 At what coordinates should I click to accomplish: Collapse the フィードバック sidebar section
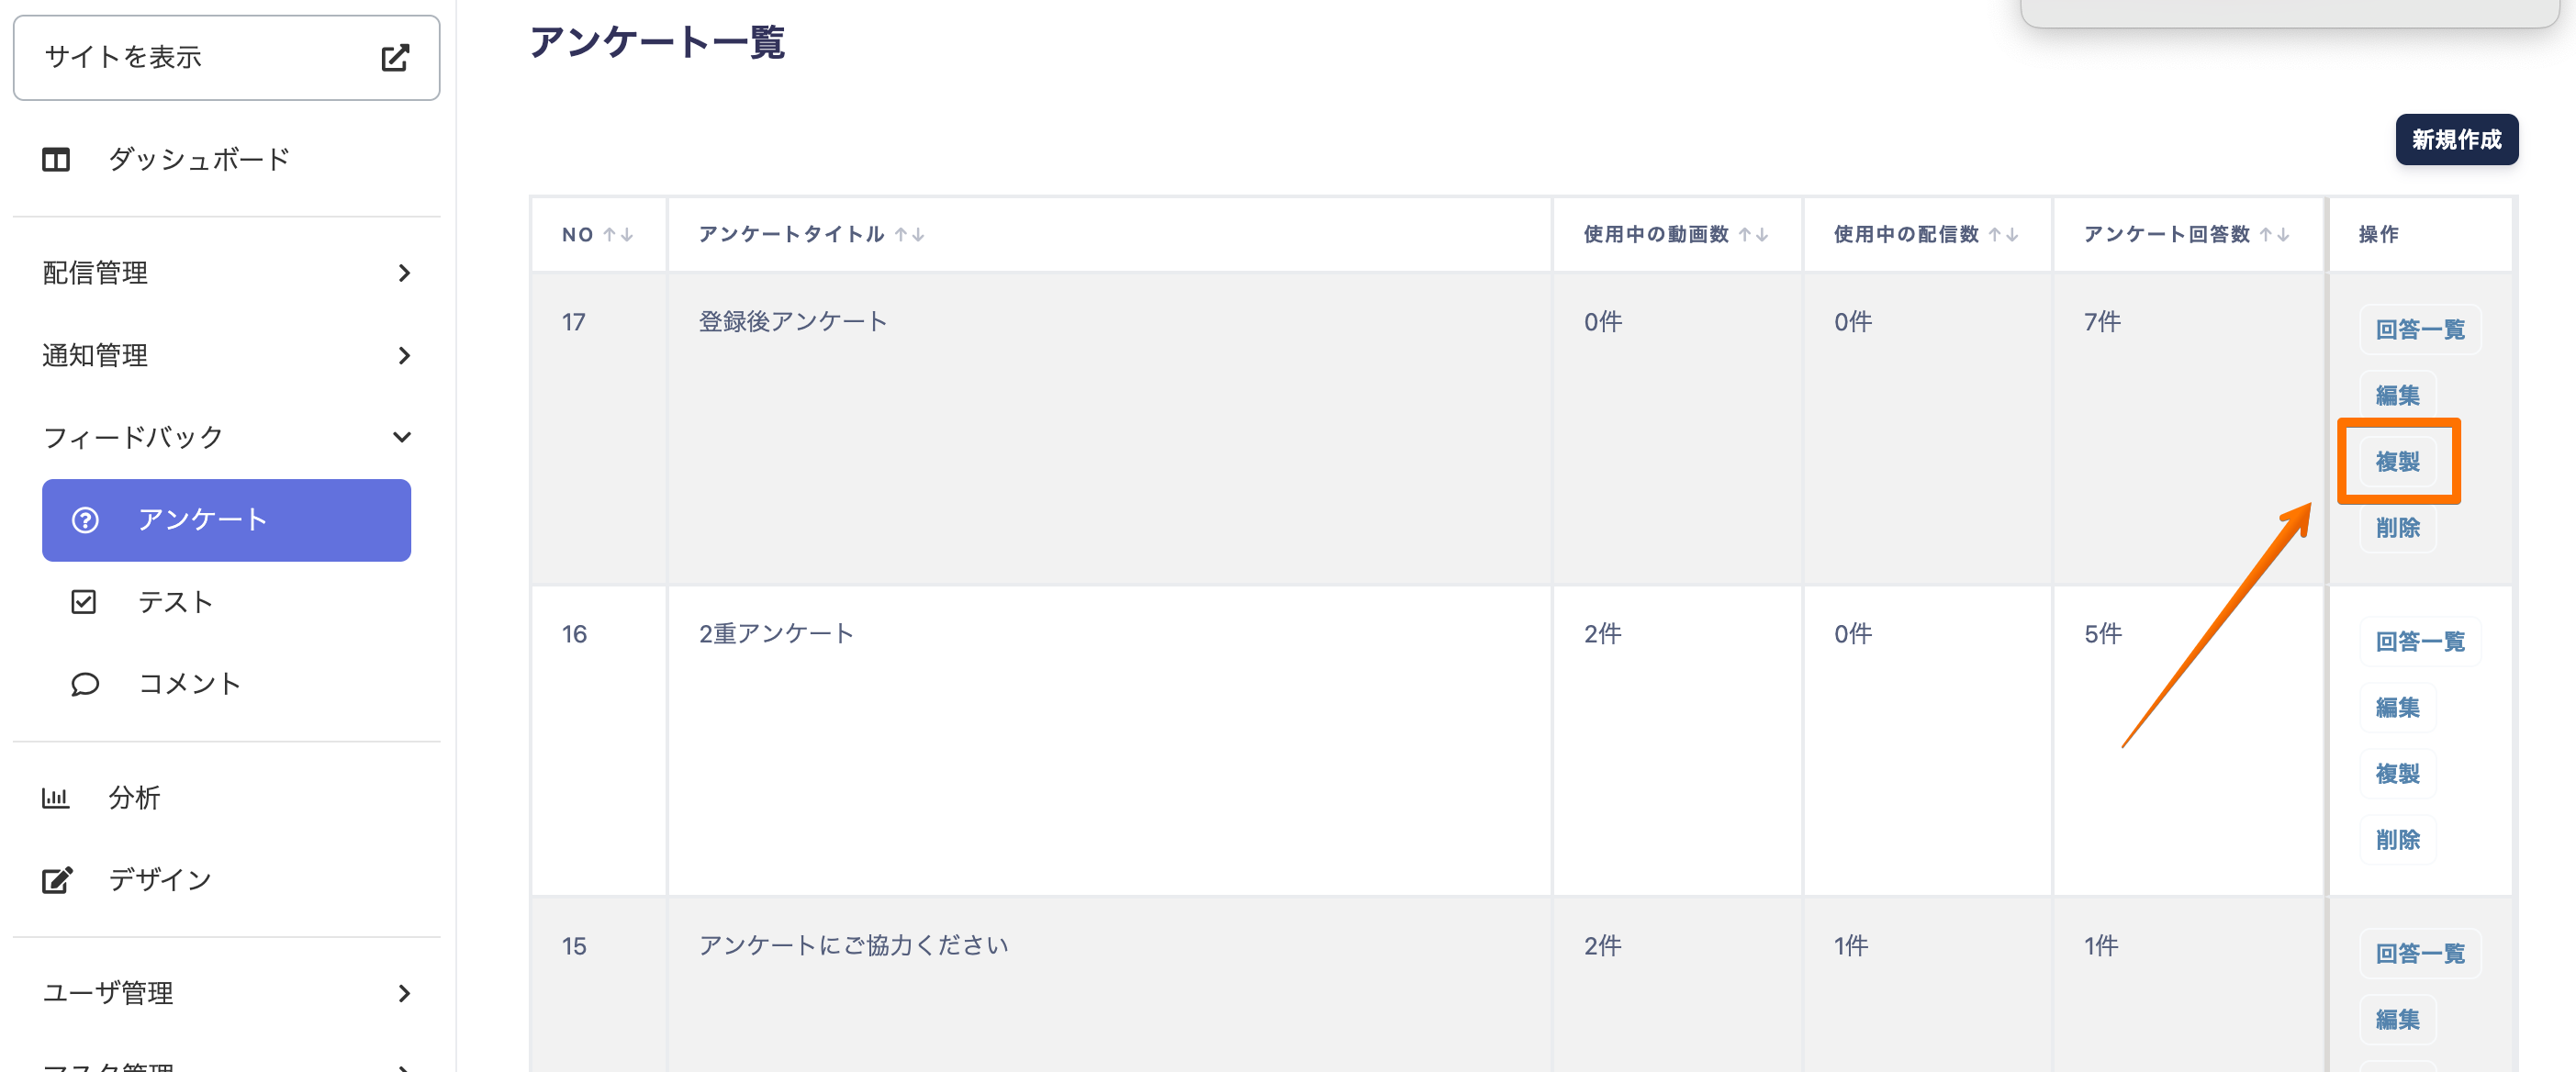[402, 438]
